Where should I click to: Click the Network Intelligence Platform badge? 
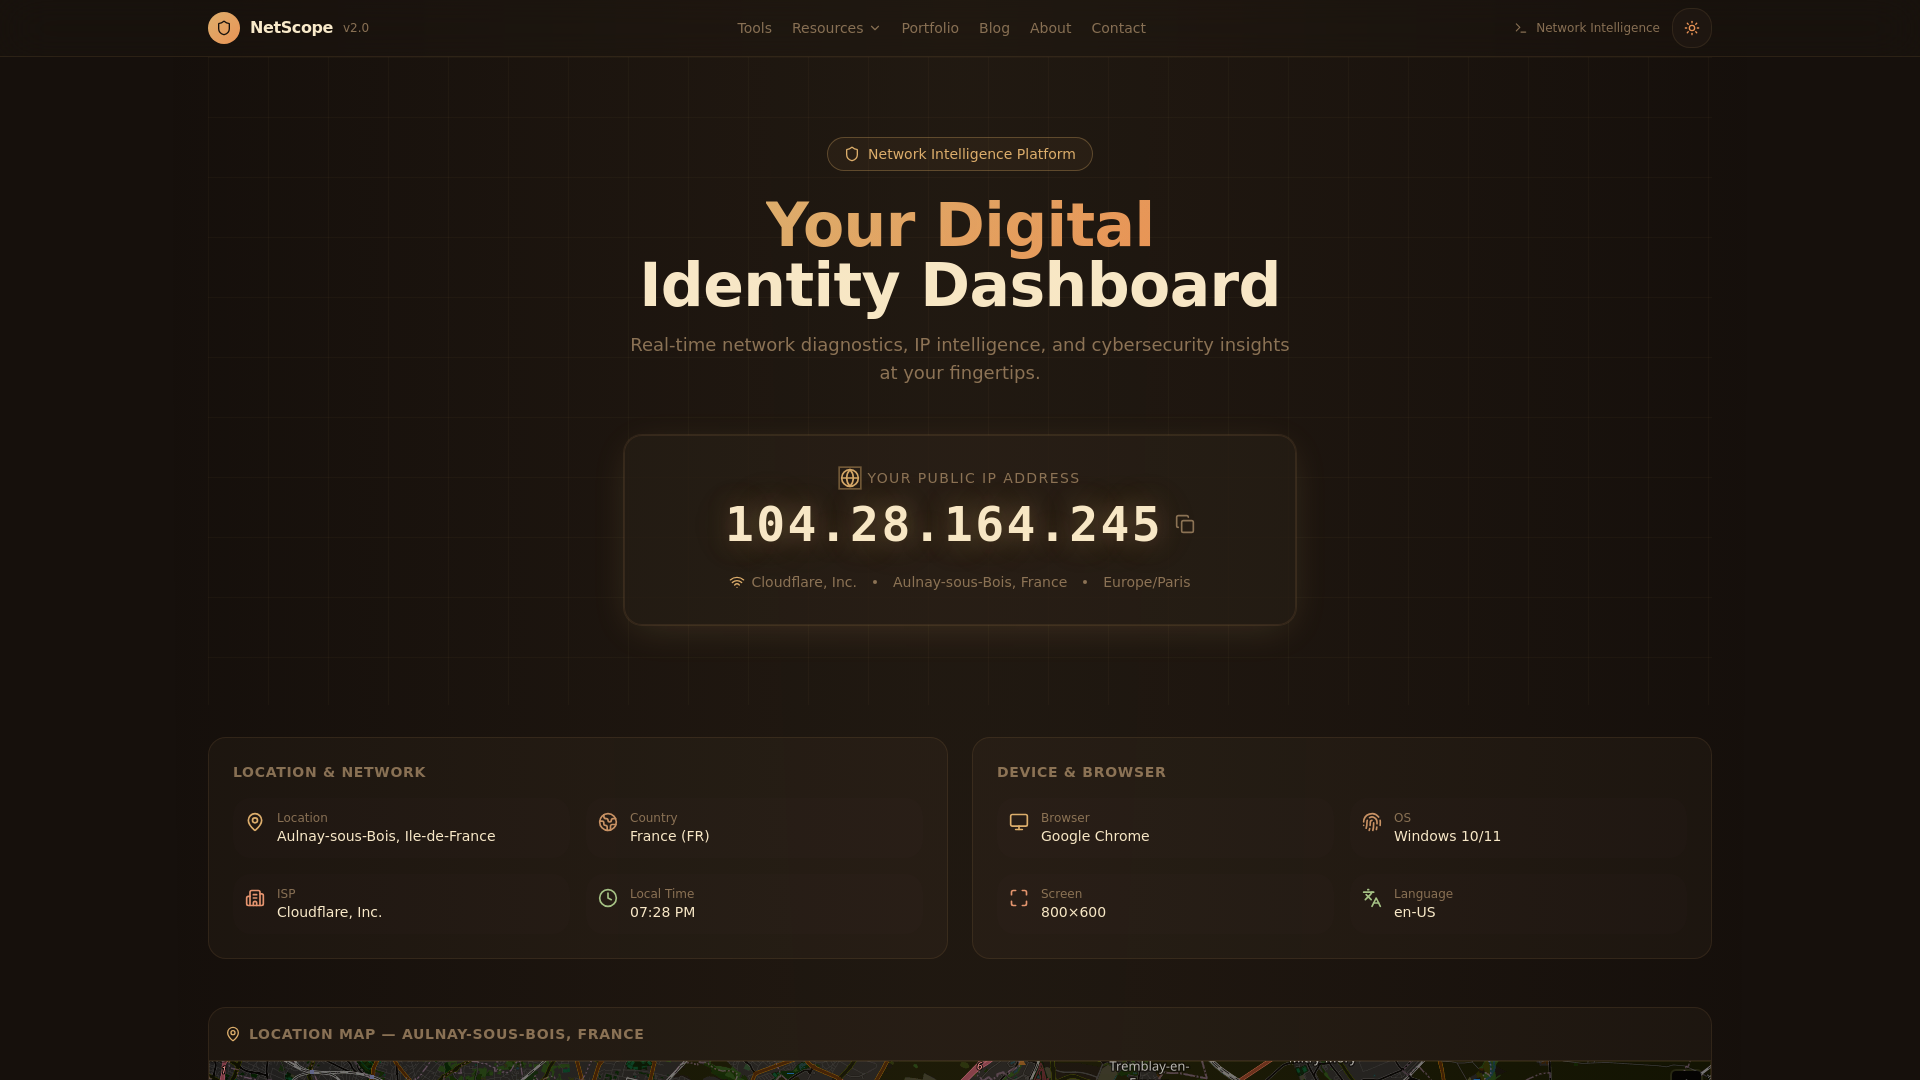point(960,154)
